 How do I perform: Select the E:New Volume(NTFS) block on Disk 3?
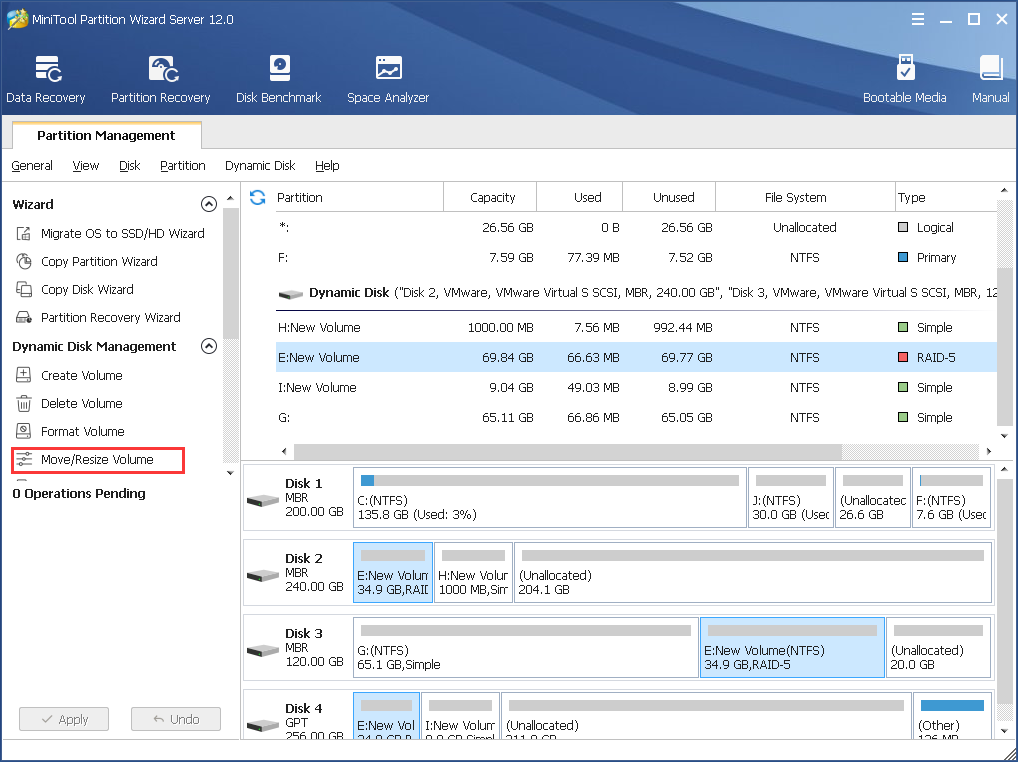click(x=792, y=647)
